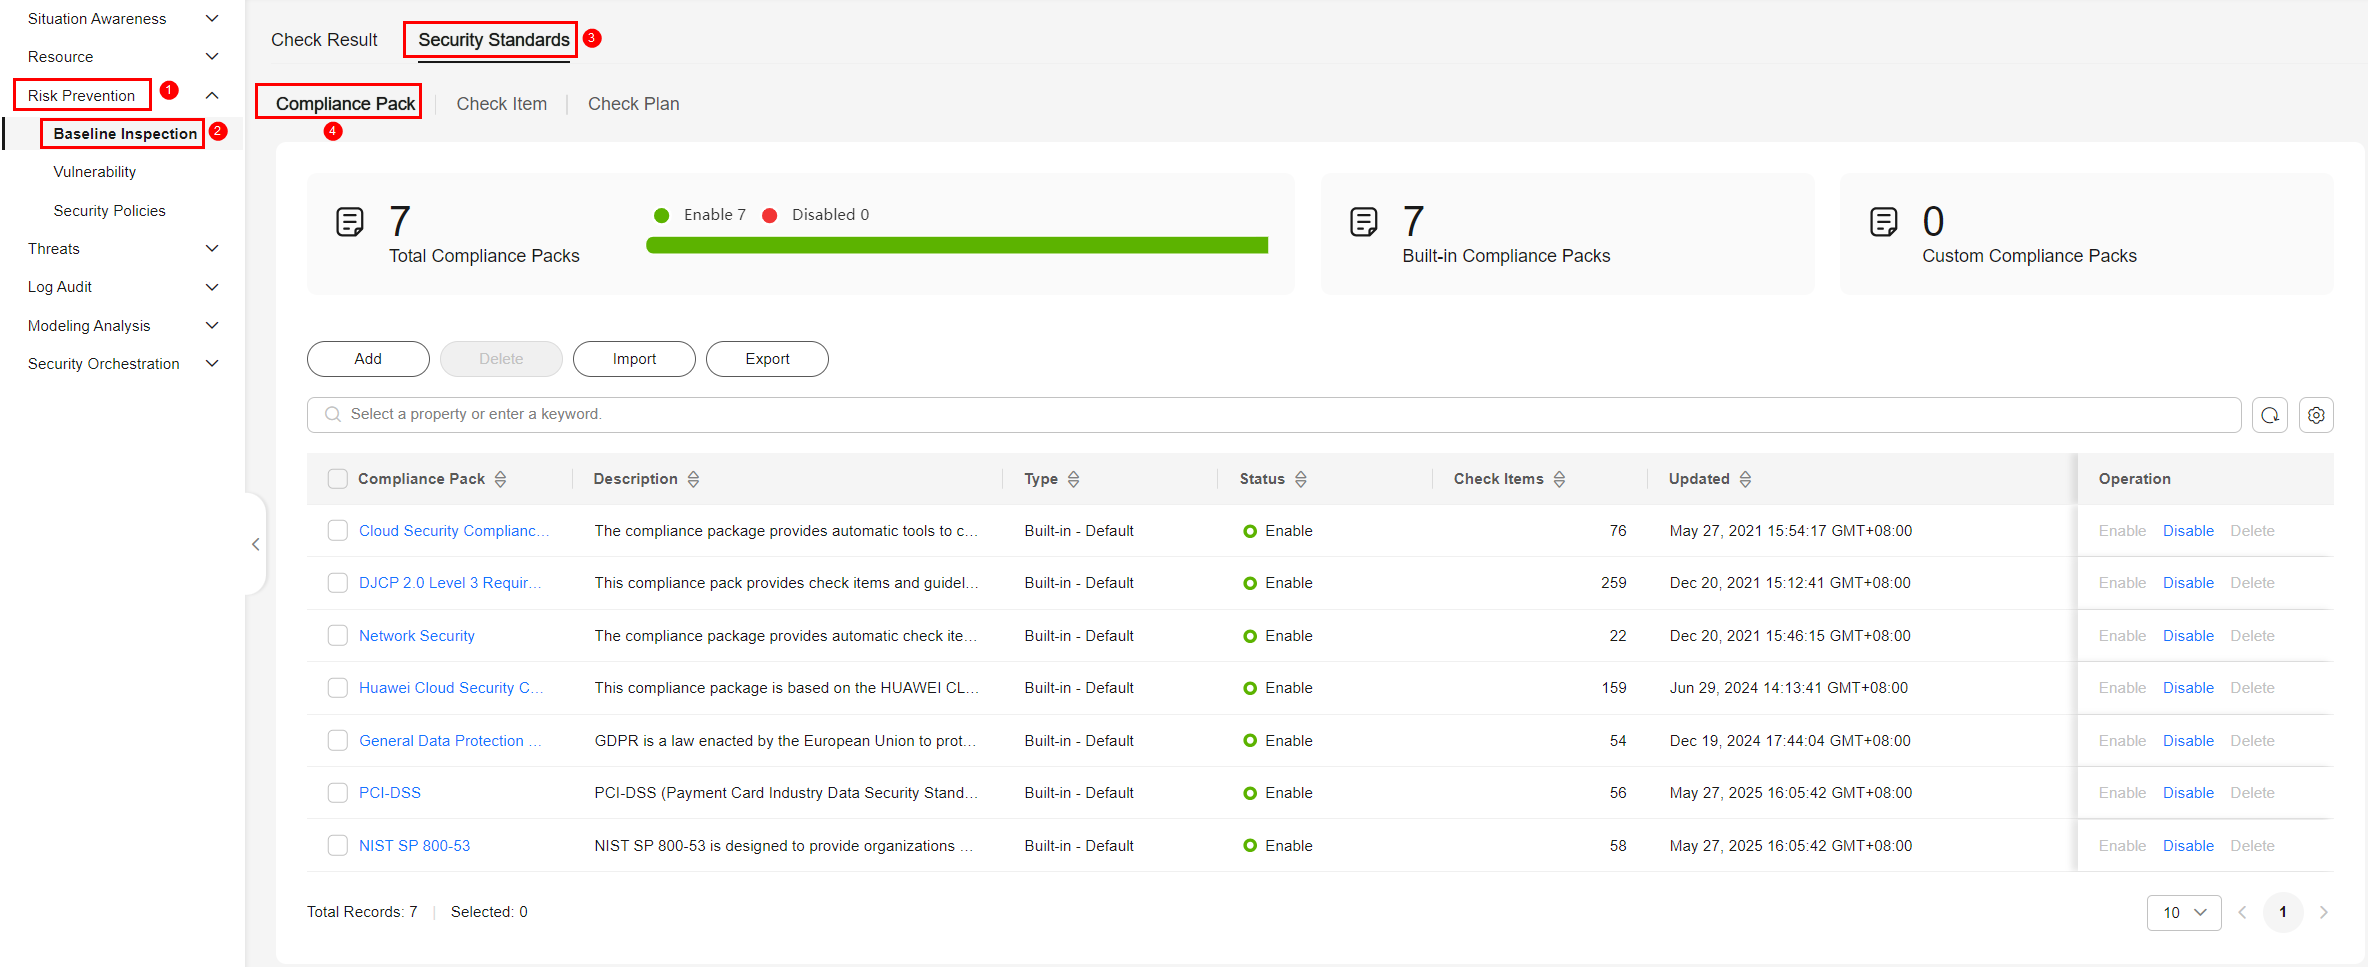Open Check Item sub-tab
Image resolution: width=2368 pixels, height=967 pixels.
coord(502,104)
